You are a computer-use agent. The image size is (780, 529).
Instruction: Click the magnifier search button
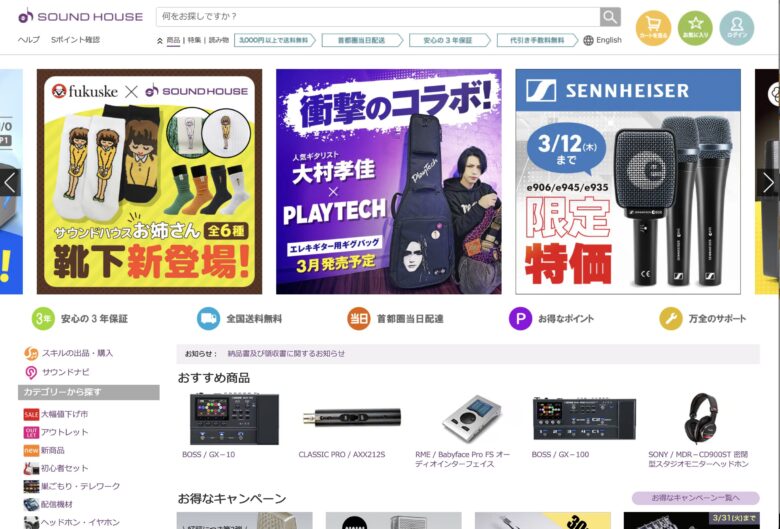point(610,17)
